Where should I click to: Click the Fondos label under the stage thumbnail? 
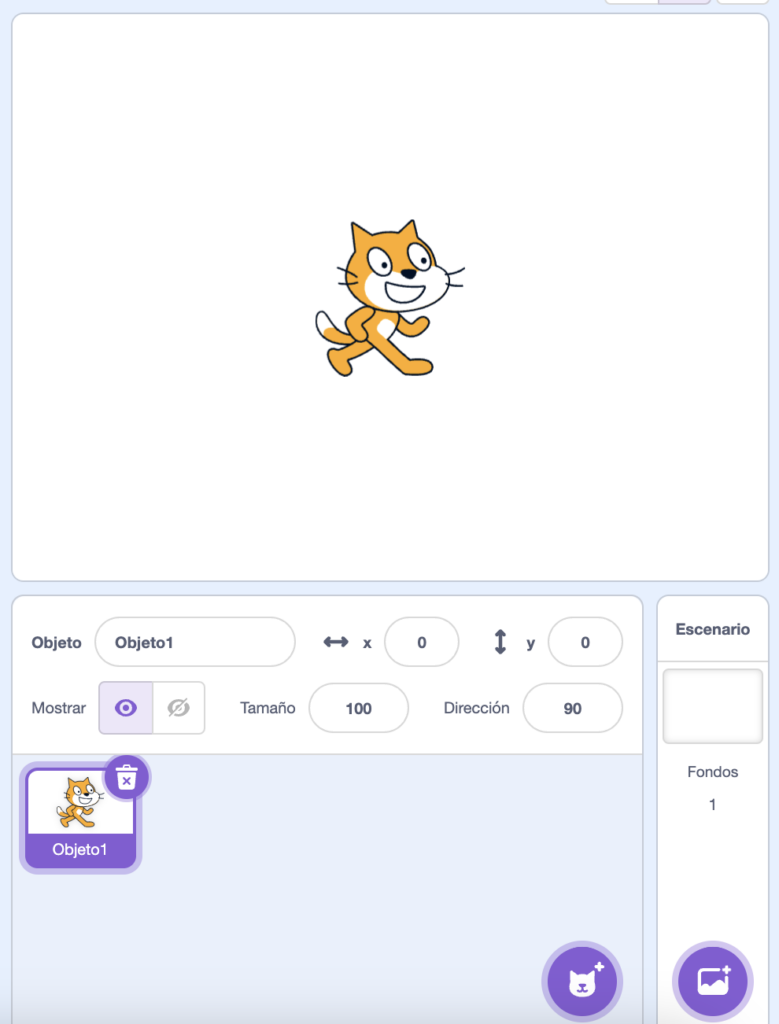point(712,772)
